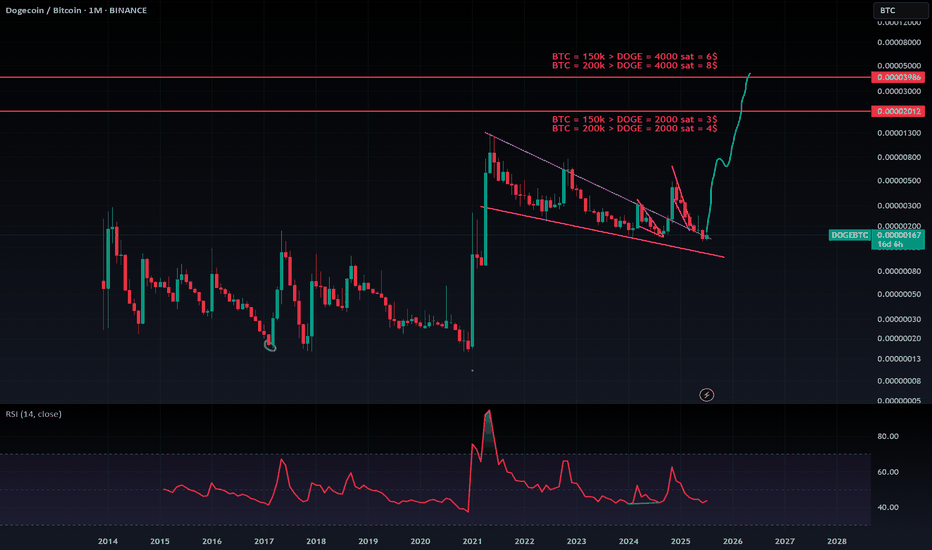Image resolution: width=932 pixels, height=550 pixels.
Task: Click 0.00000020 on the price scale
Action: tap(899, 338)
